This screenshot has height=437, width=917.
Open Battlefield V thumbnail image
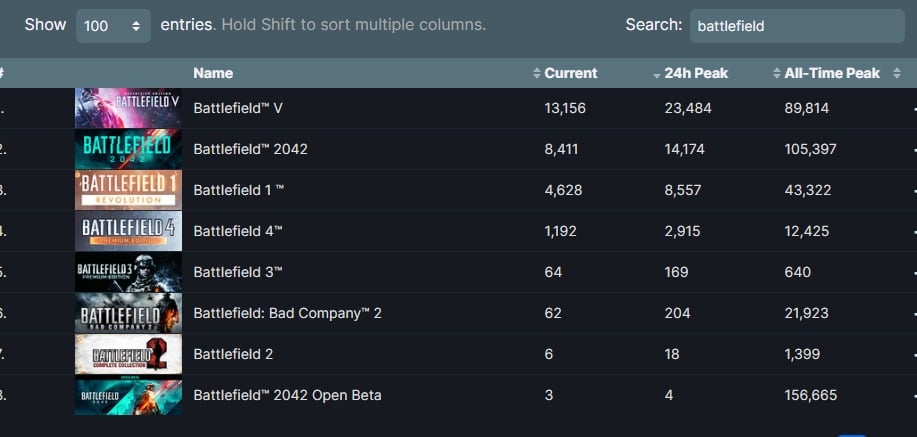point(128,108)
